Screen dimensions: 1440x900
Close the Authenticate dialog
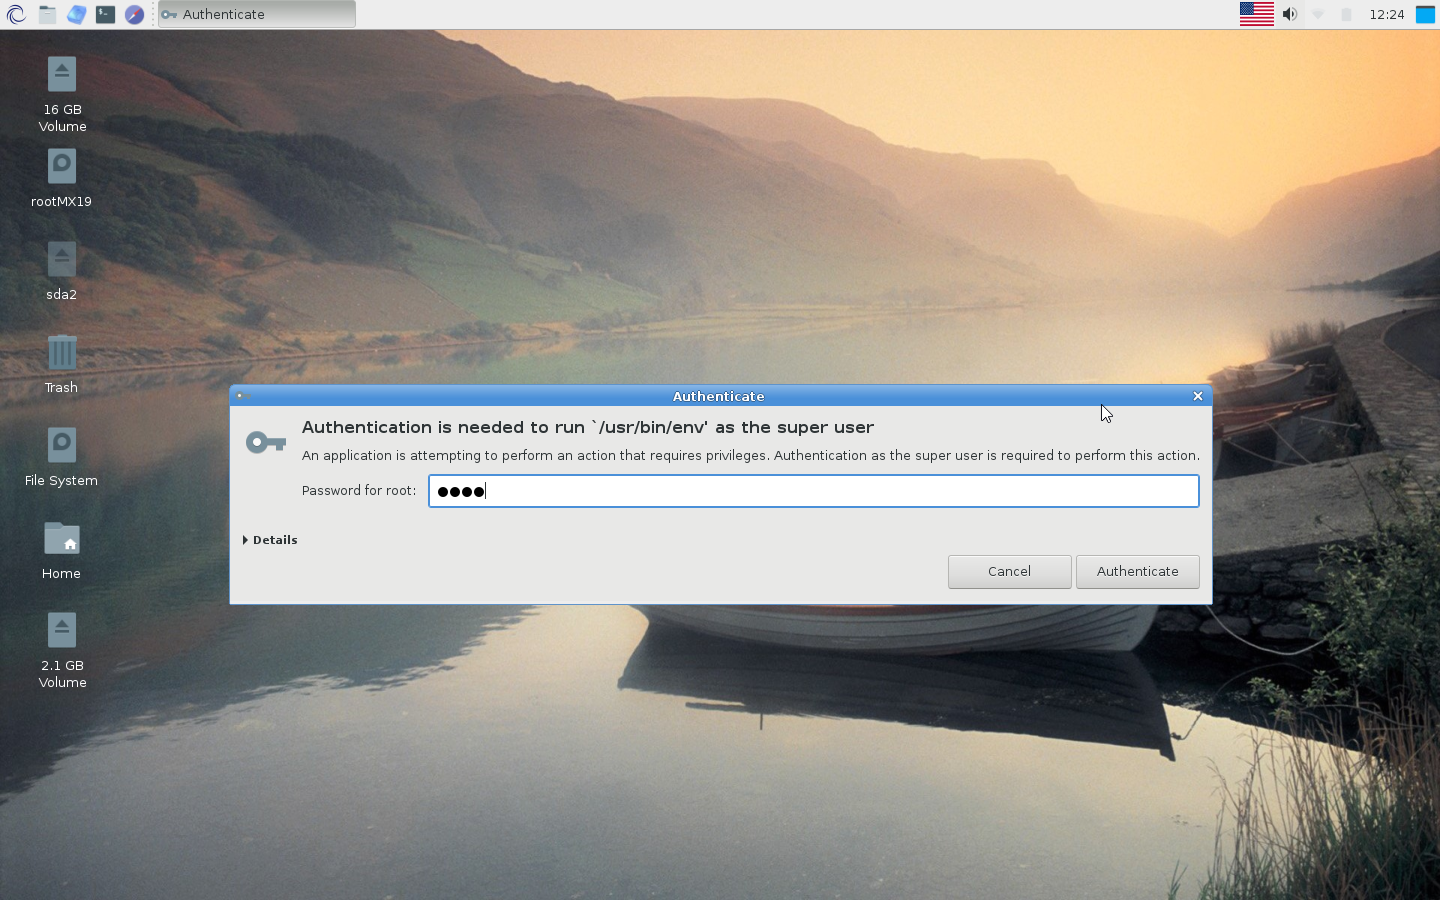[1198, 396]
